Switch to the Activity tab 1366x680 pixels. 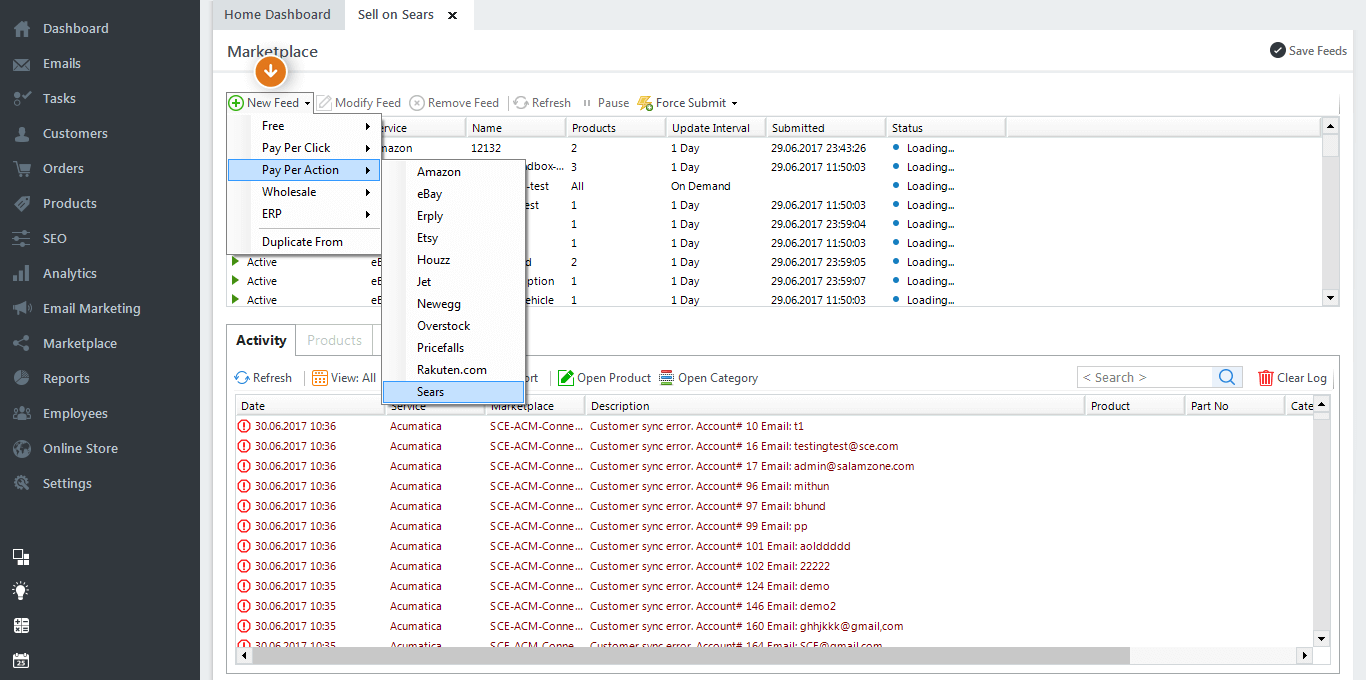pyautogui.click(x=261, y=340)
